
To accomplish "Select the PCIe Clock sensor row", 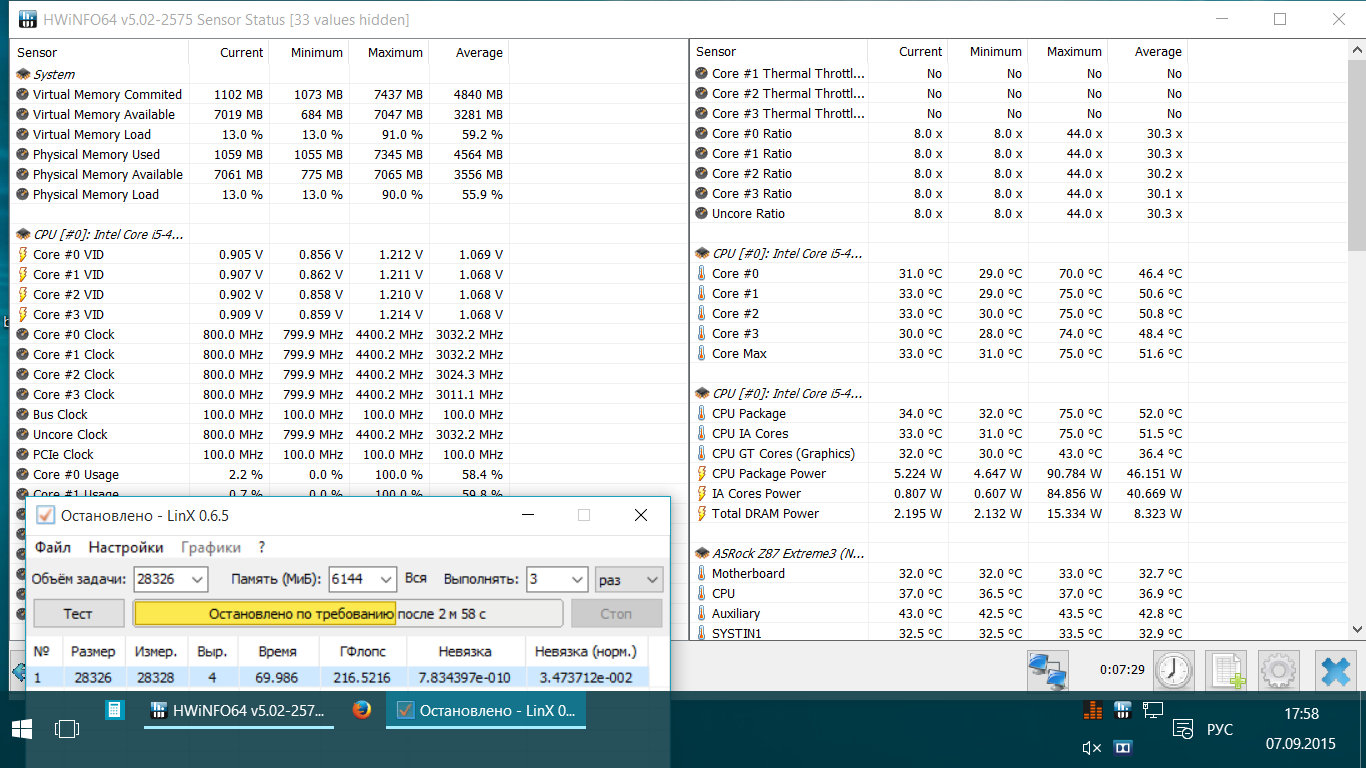I will click(259, 454).
